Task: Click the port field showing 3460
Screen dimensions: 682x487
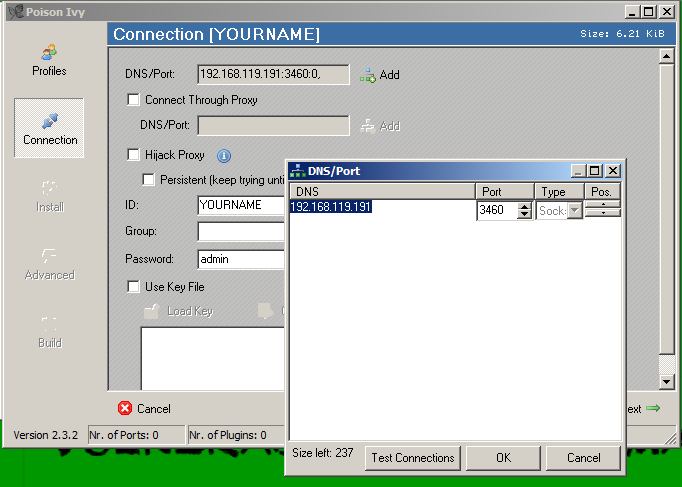Action: coord(497,210)
